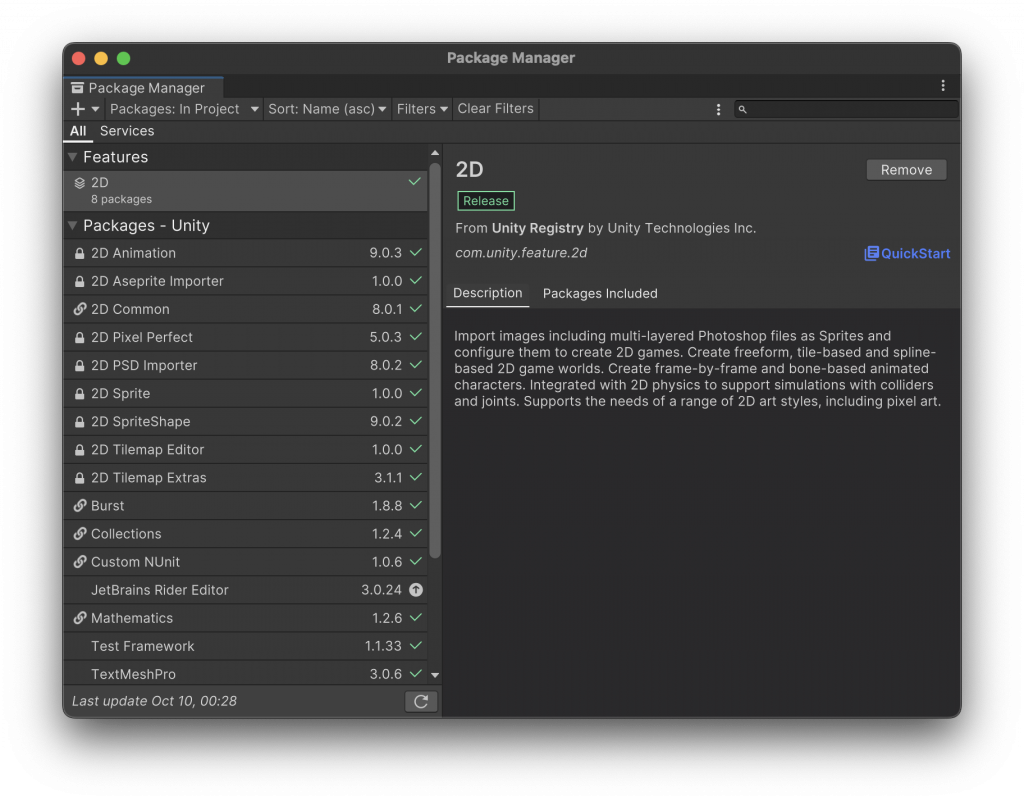Image resolution: width=1024 pixels, height=801 pixels.
Task: Click the 2D feature layers icon
Action: pos(80,183)
